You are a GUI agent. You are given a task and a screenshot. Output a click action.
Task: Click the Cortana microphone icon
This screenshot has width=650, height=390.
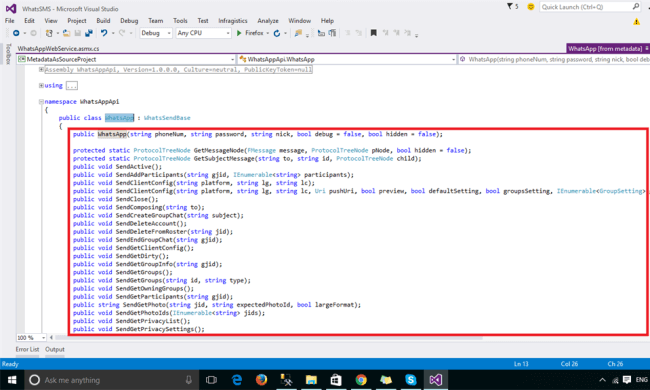point(189,380)
